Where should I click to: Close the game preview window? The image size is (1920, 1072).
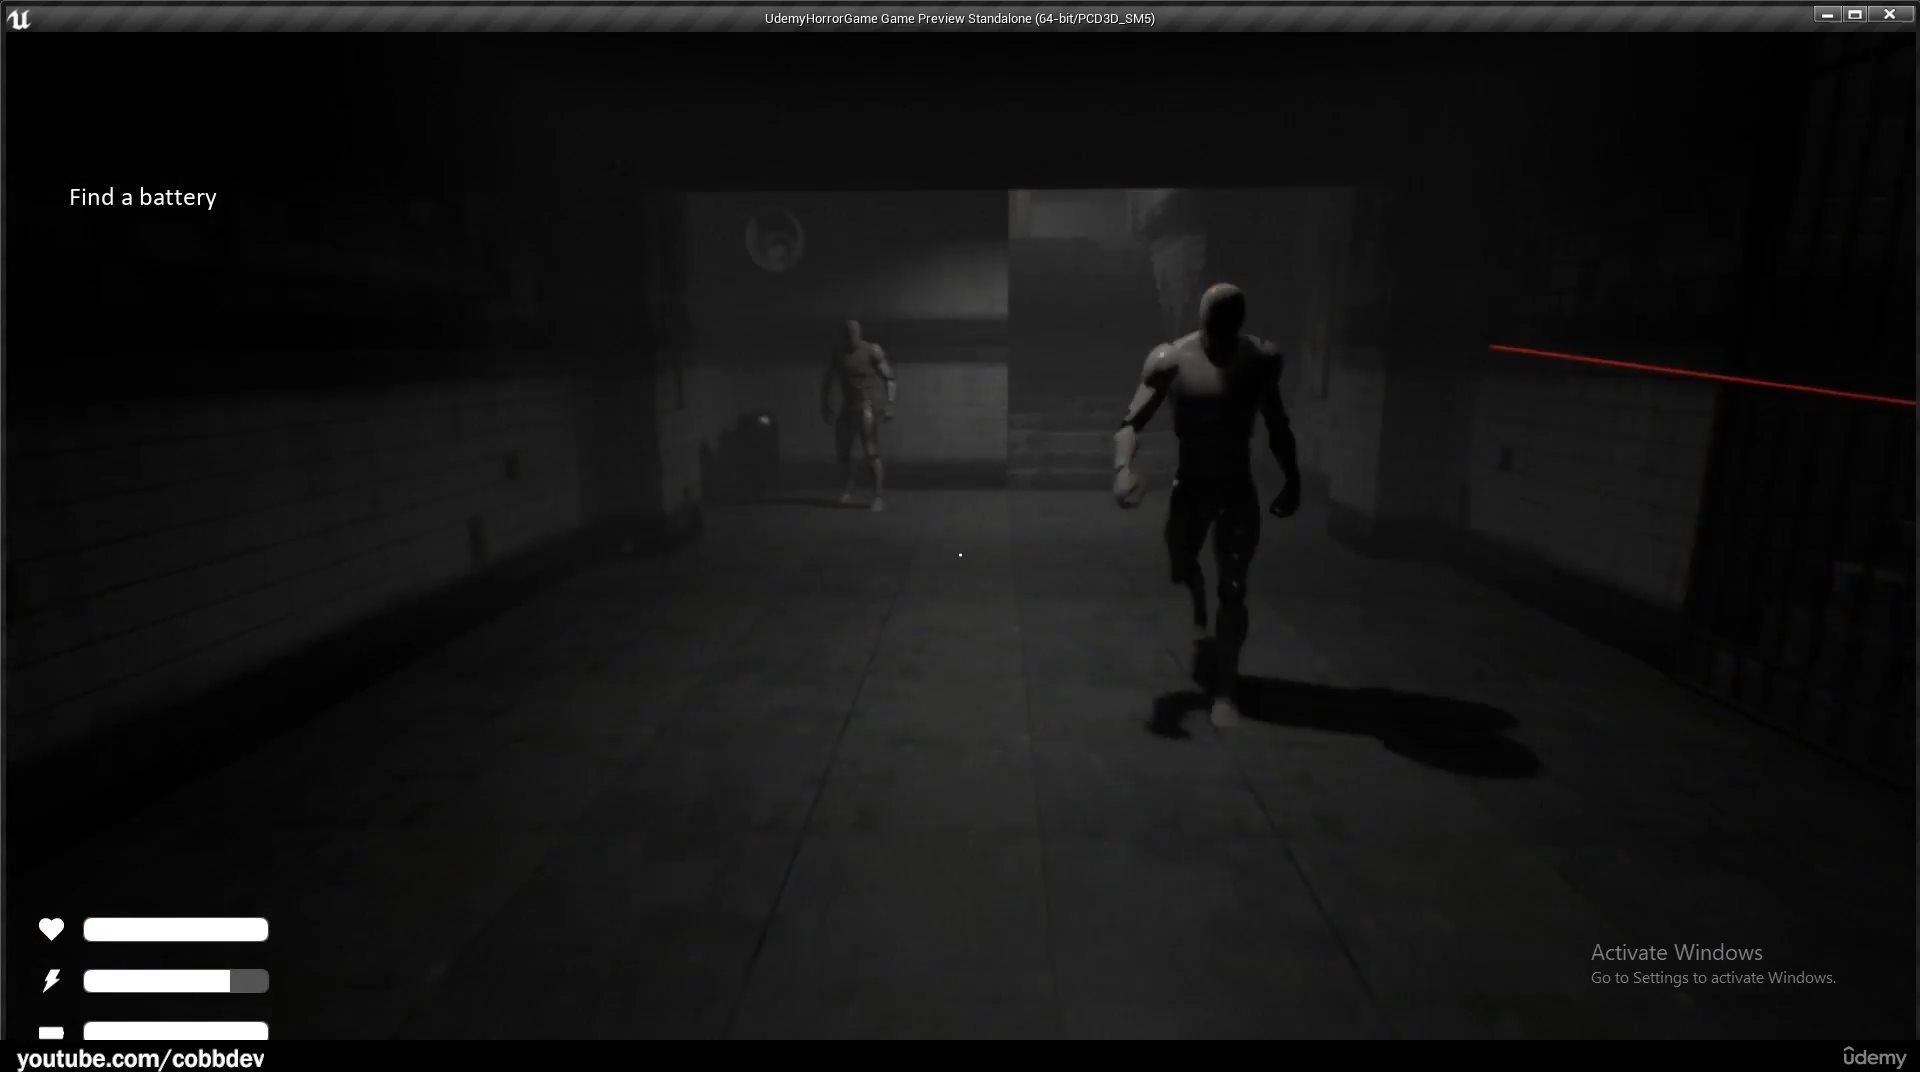[1889, 15]
